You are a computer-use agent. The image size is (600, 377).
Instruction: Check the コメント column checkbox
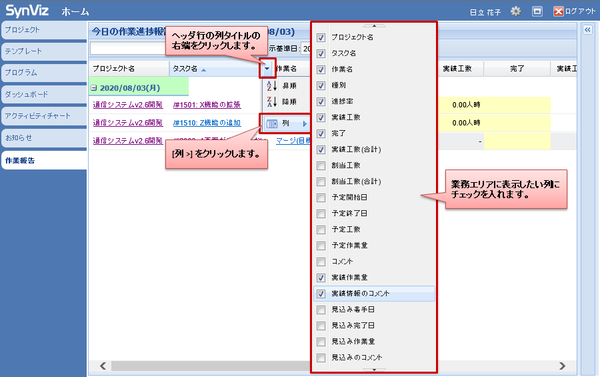[321, 262]
